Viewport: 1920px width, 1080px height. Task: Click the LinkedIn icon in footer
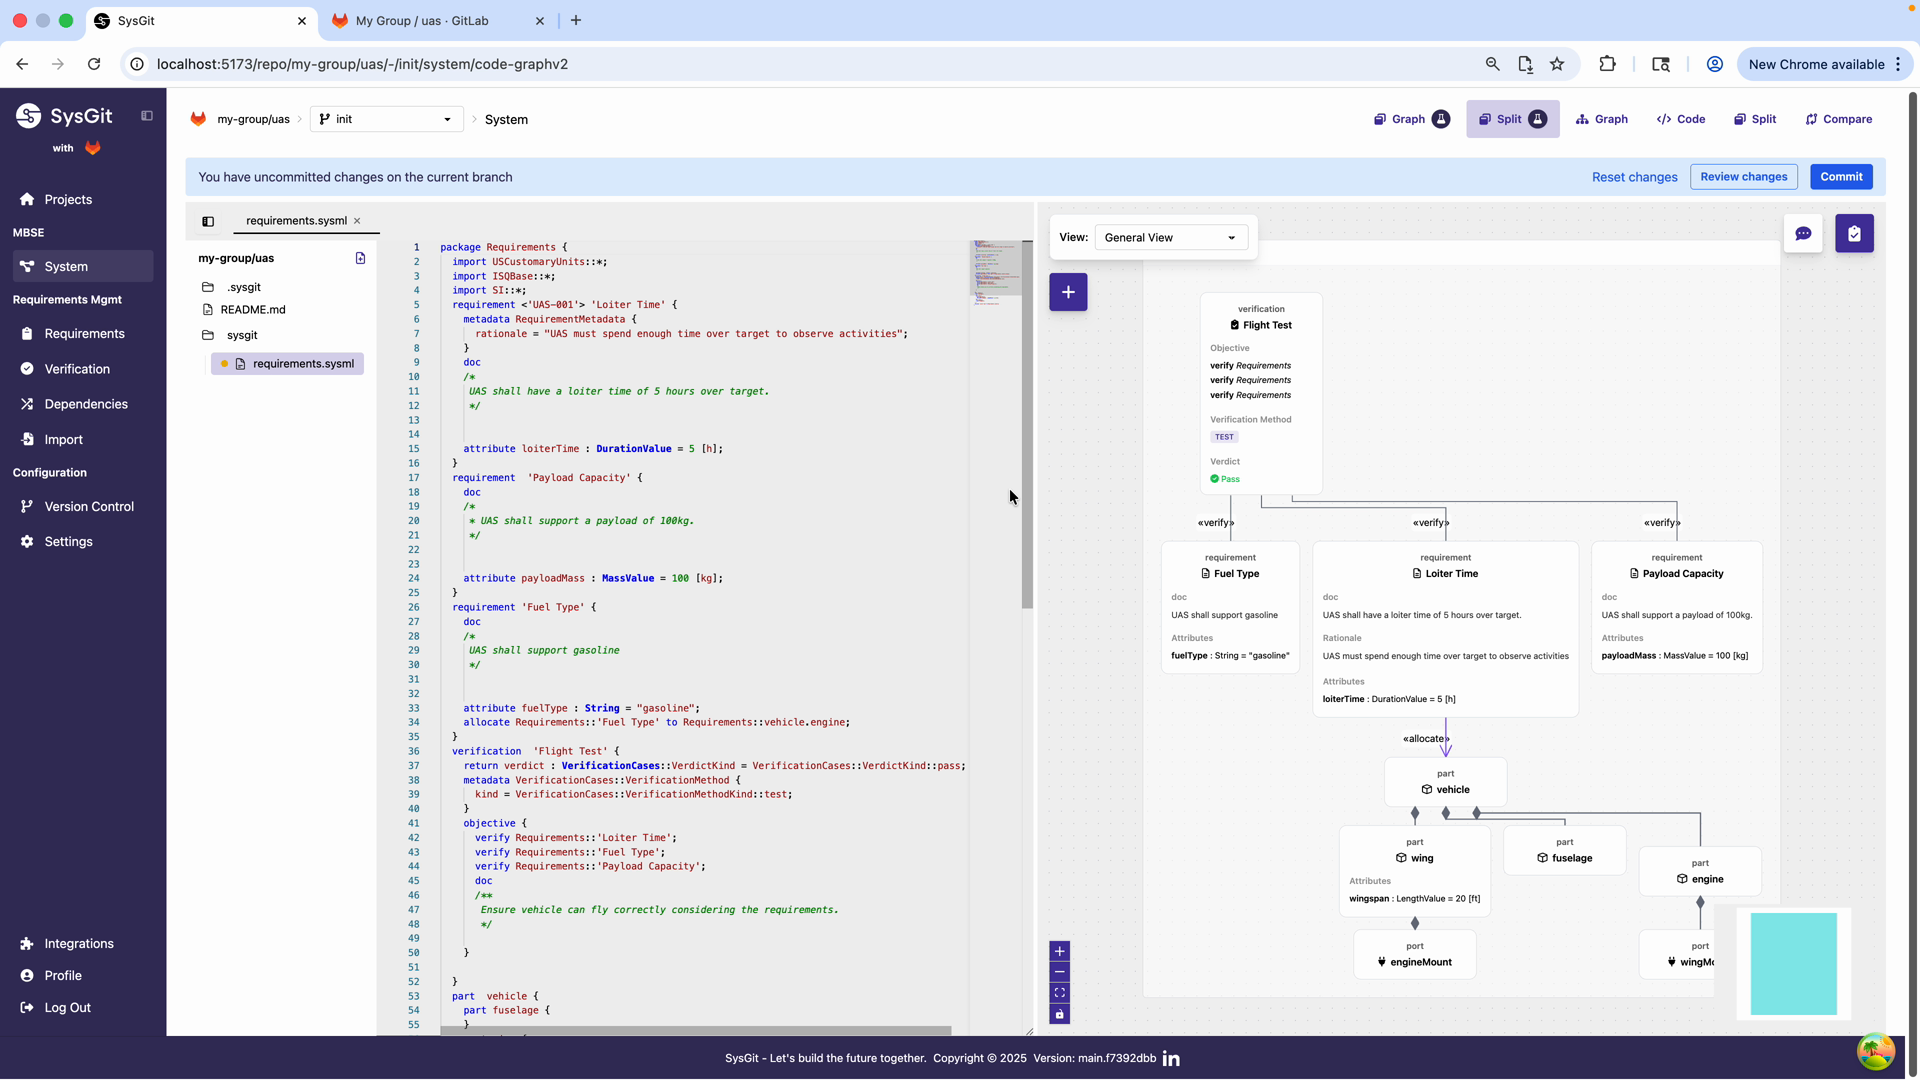click(x=1171, y=1058)
